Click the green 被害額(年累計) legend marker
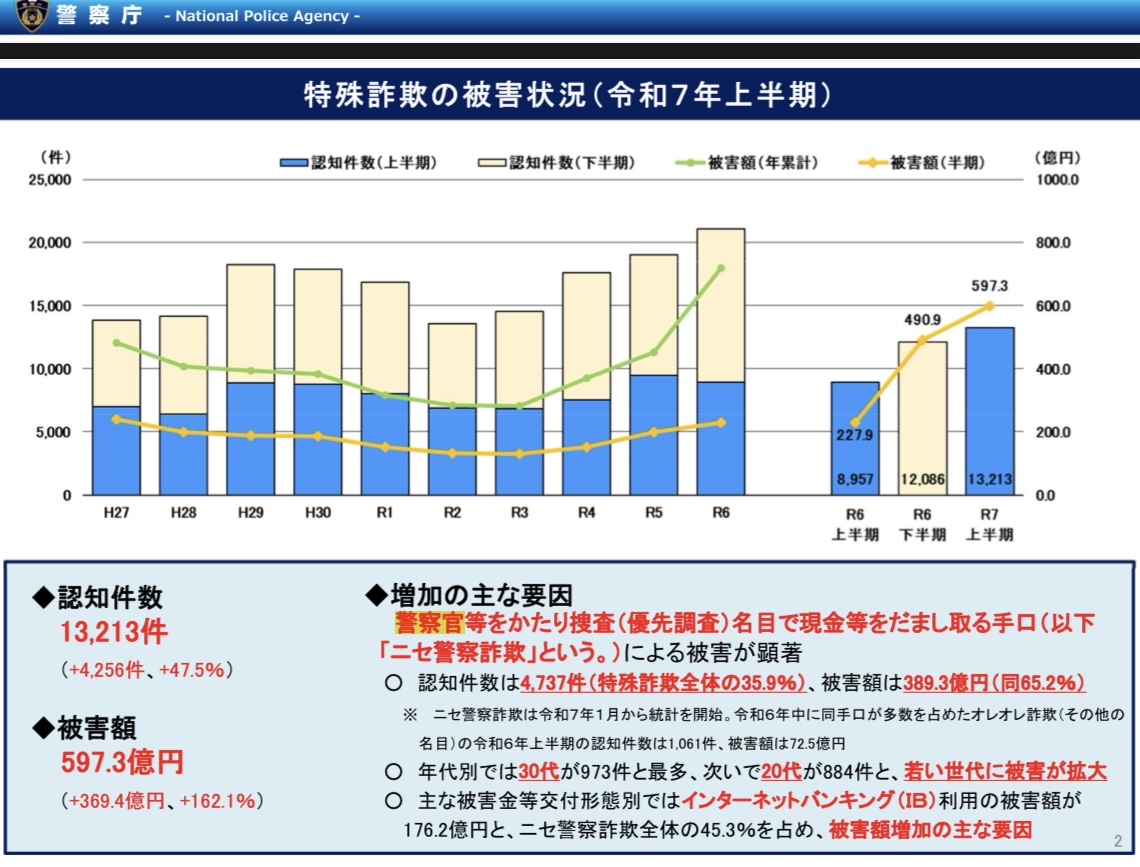 pos(690,164)
